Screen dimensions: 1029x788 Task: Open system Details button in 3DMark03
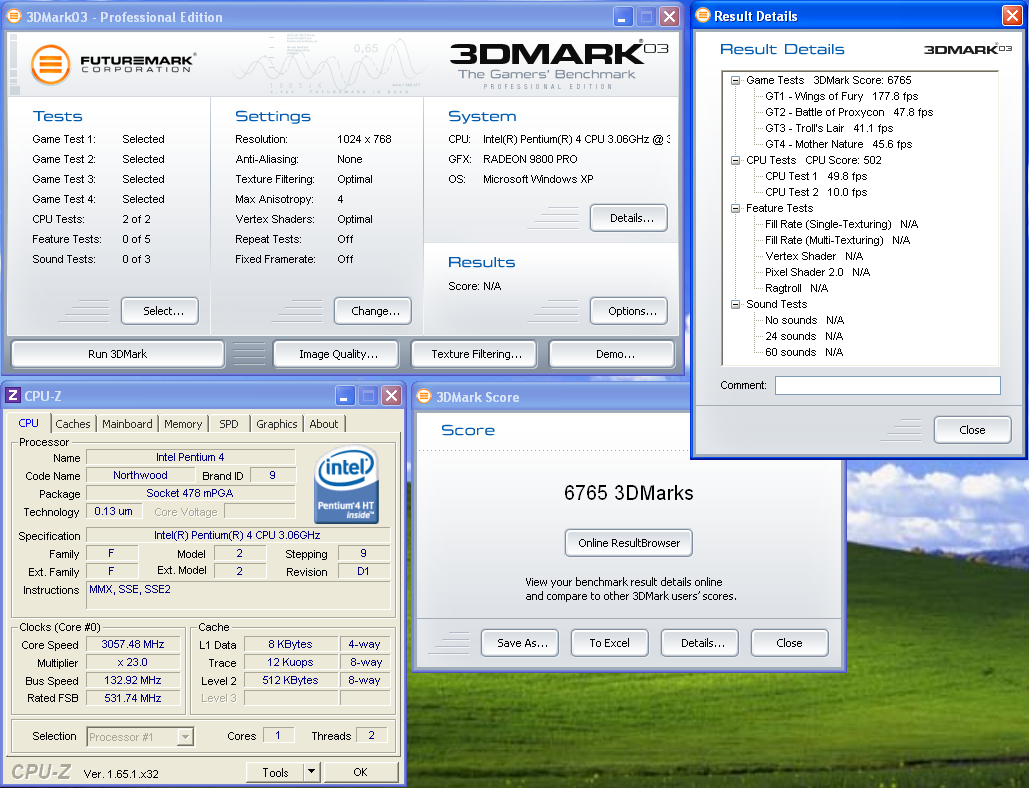(629, 218)
